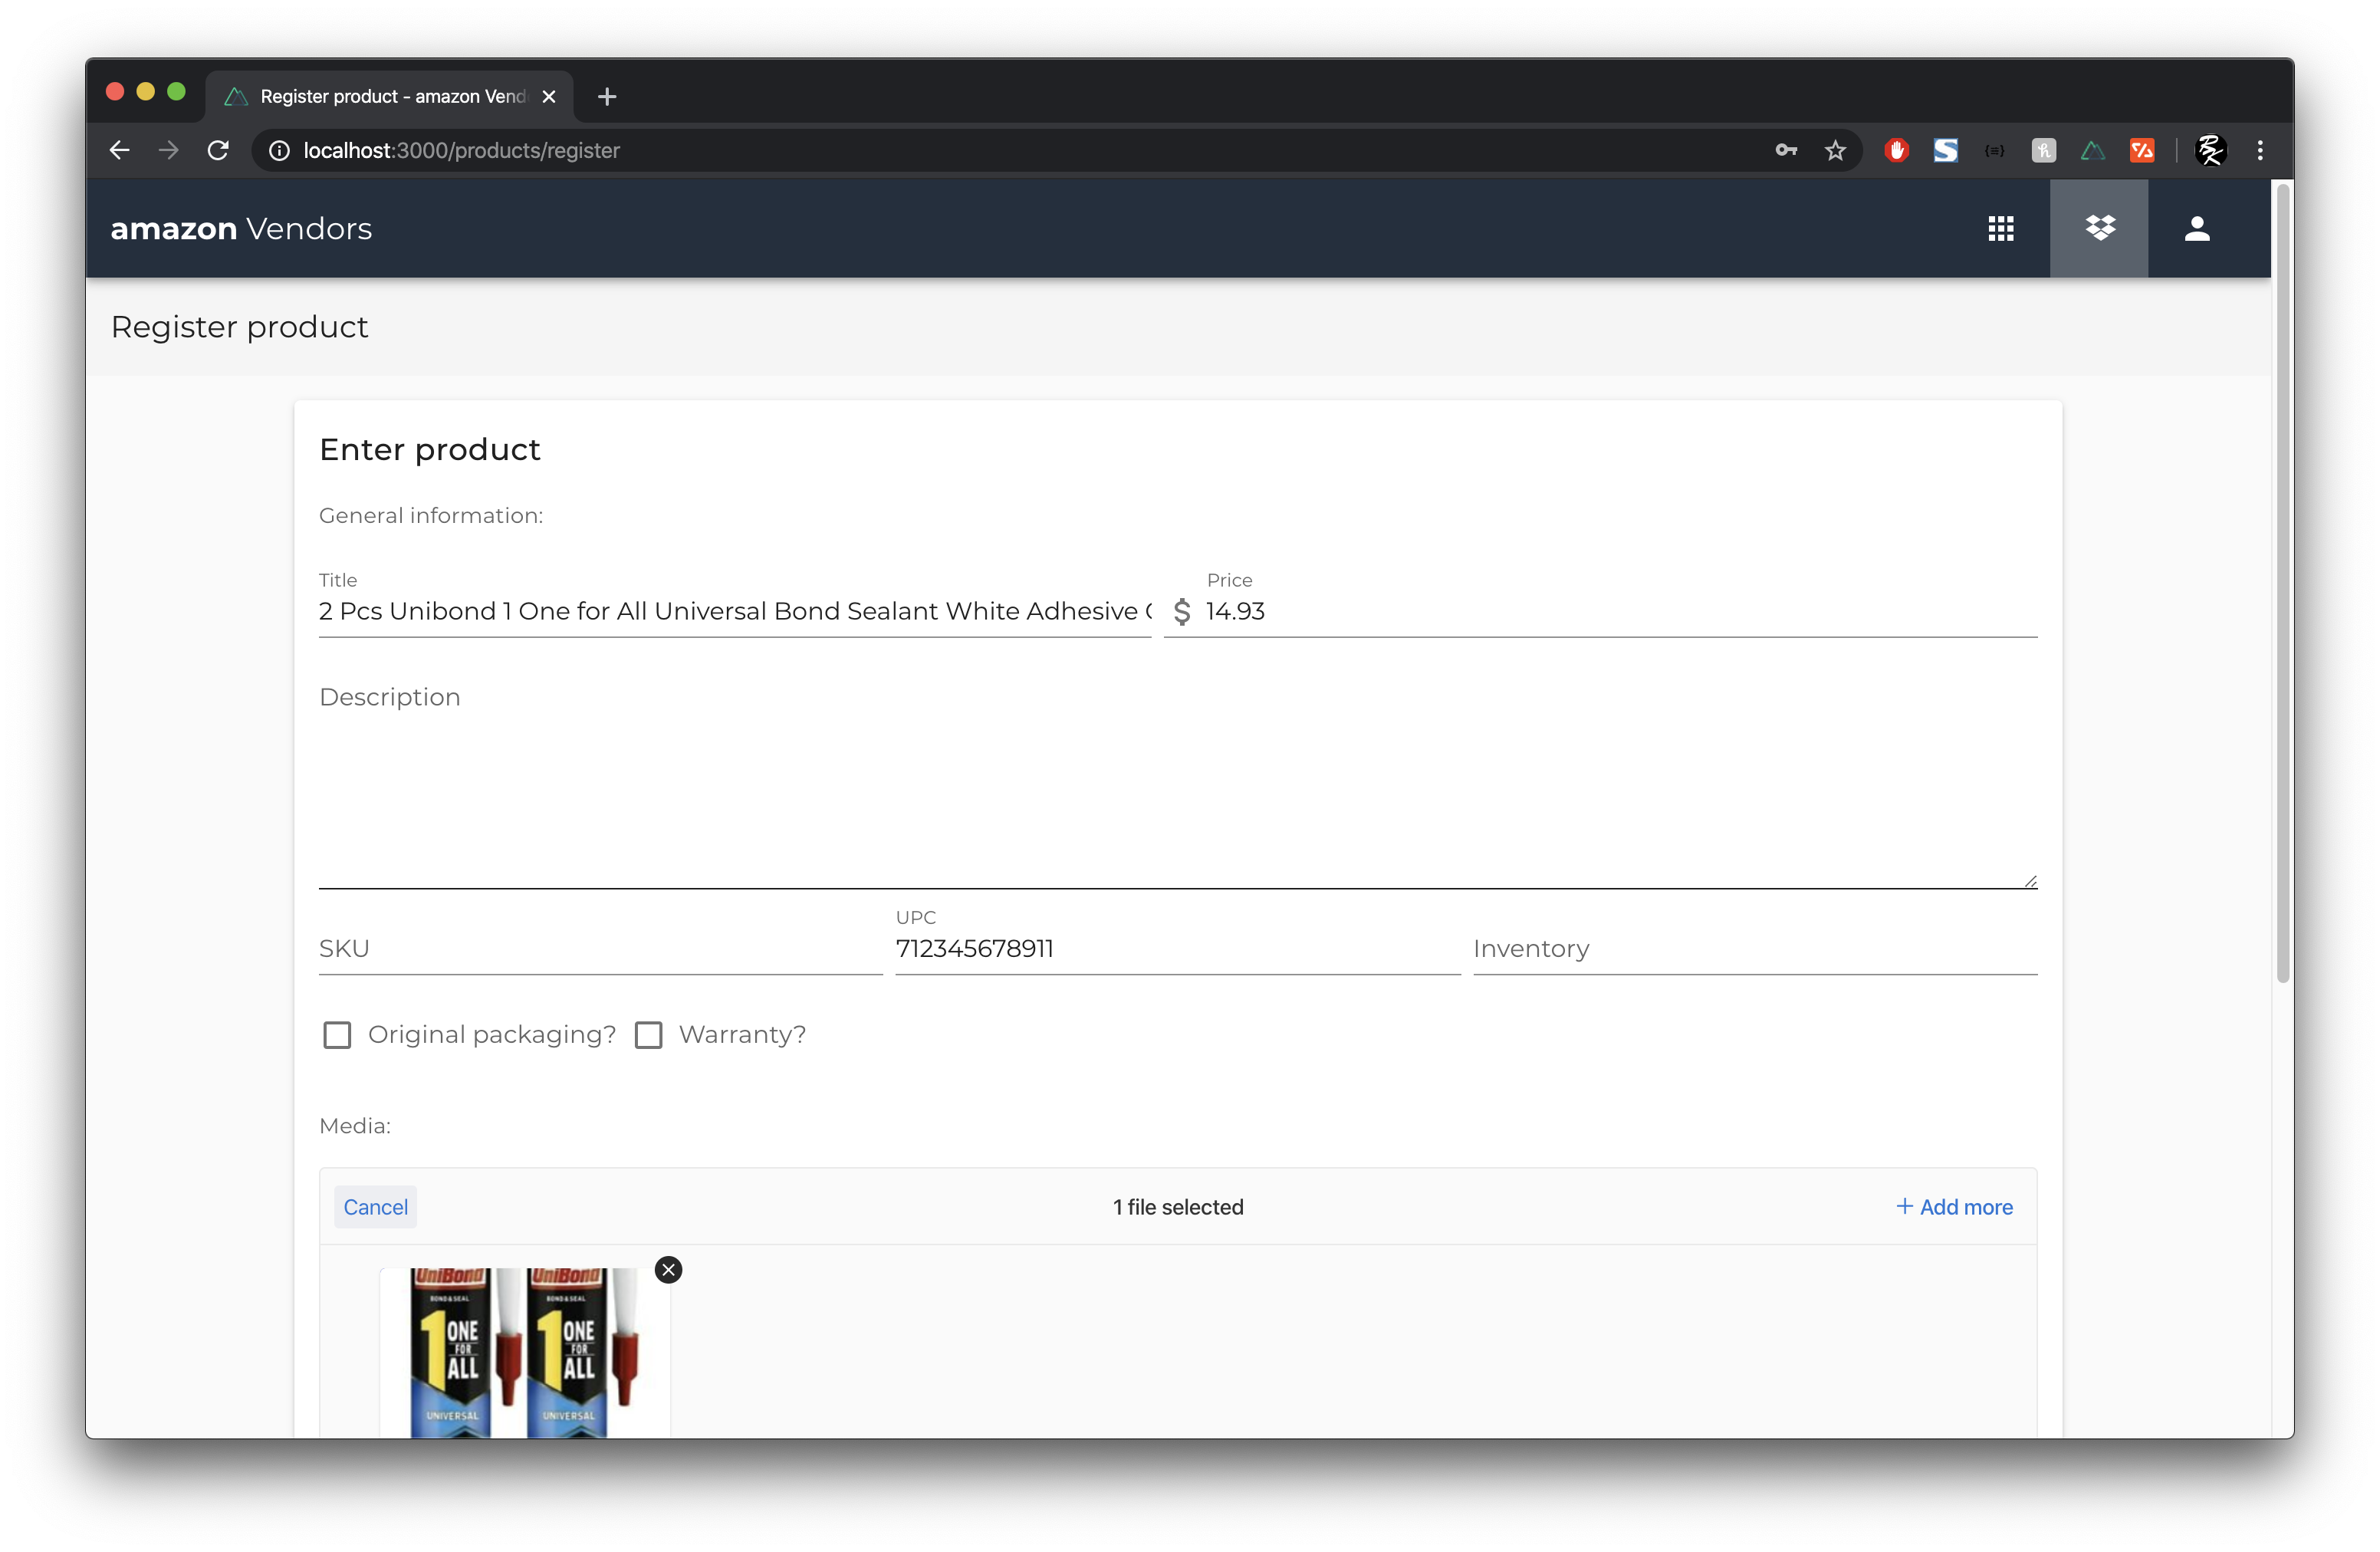The width and height of the screenshot is (2380, 1552).
Task: Remove the uploaded Unibond image
Action: click(x=668, y=1270)
